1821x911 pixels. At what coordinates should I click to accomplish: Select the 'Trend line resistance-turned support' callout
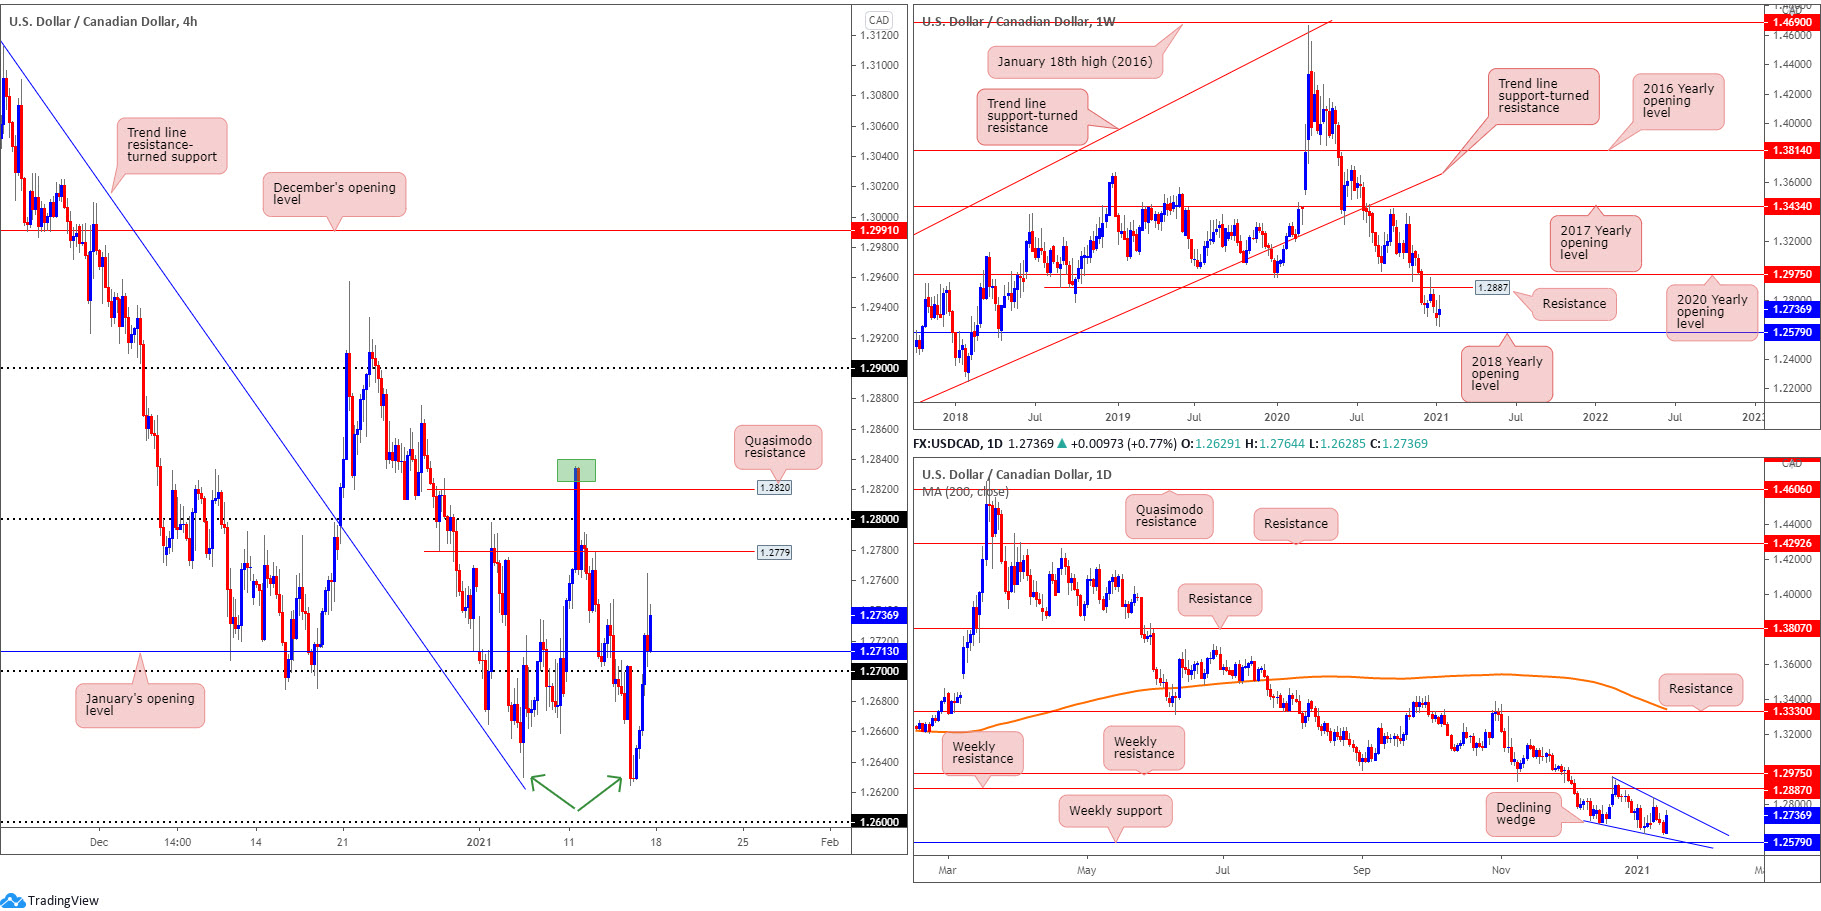(x=172, y=145)
